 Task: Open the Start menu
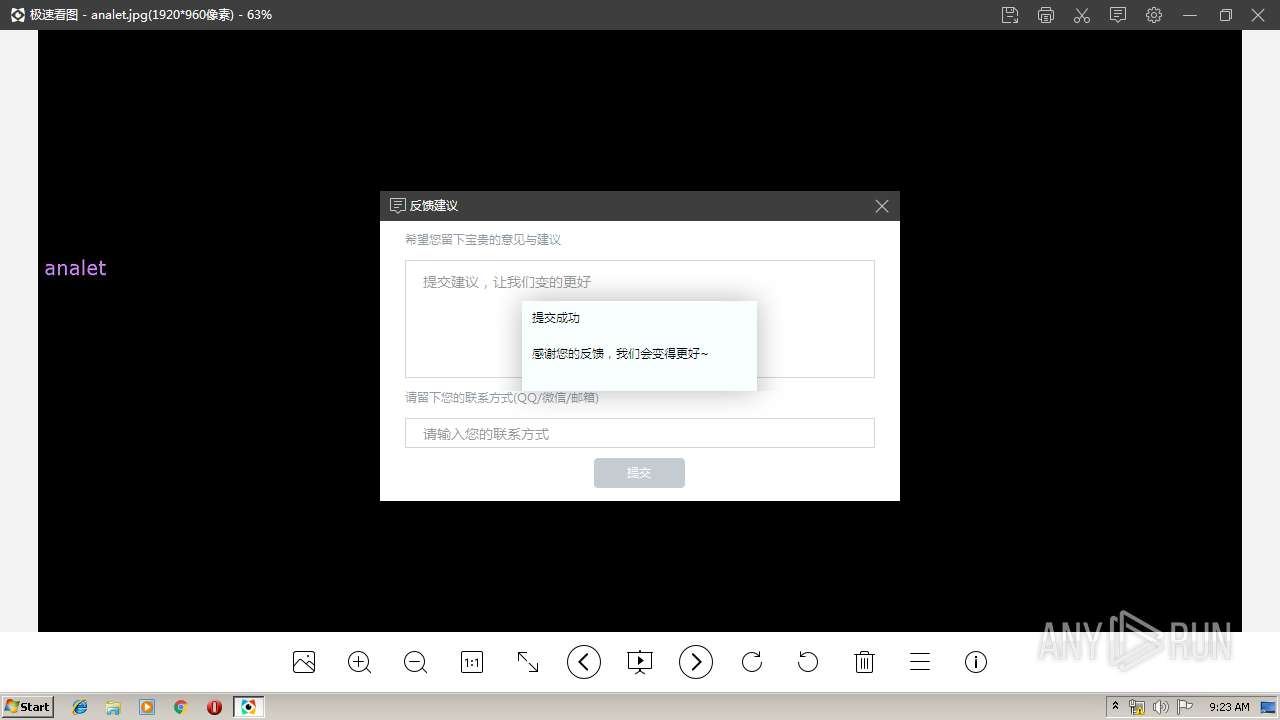27,707
